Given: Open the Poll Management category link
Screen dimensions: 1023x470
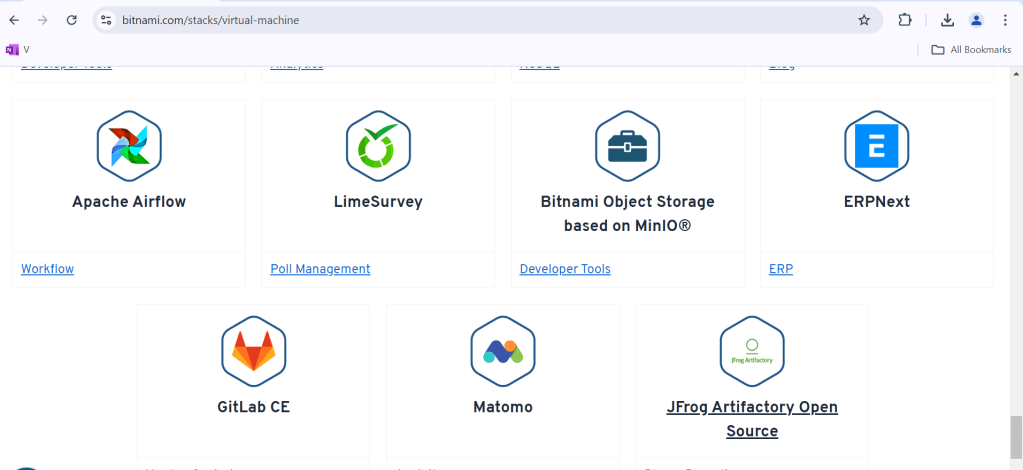Looking at the screenshot, I should pyautogui.click(x=320, y=269).
